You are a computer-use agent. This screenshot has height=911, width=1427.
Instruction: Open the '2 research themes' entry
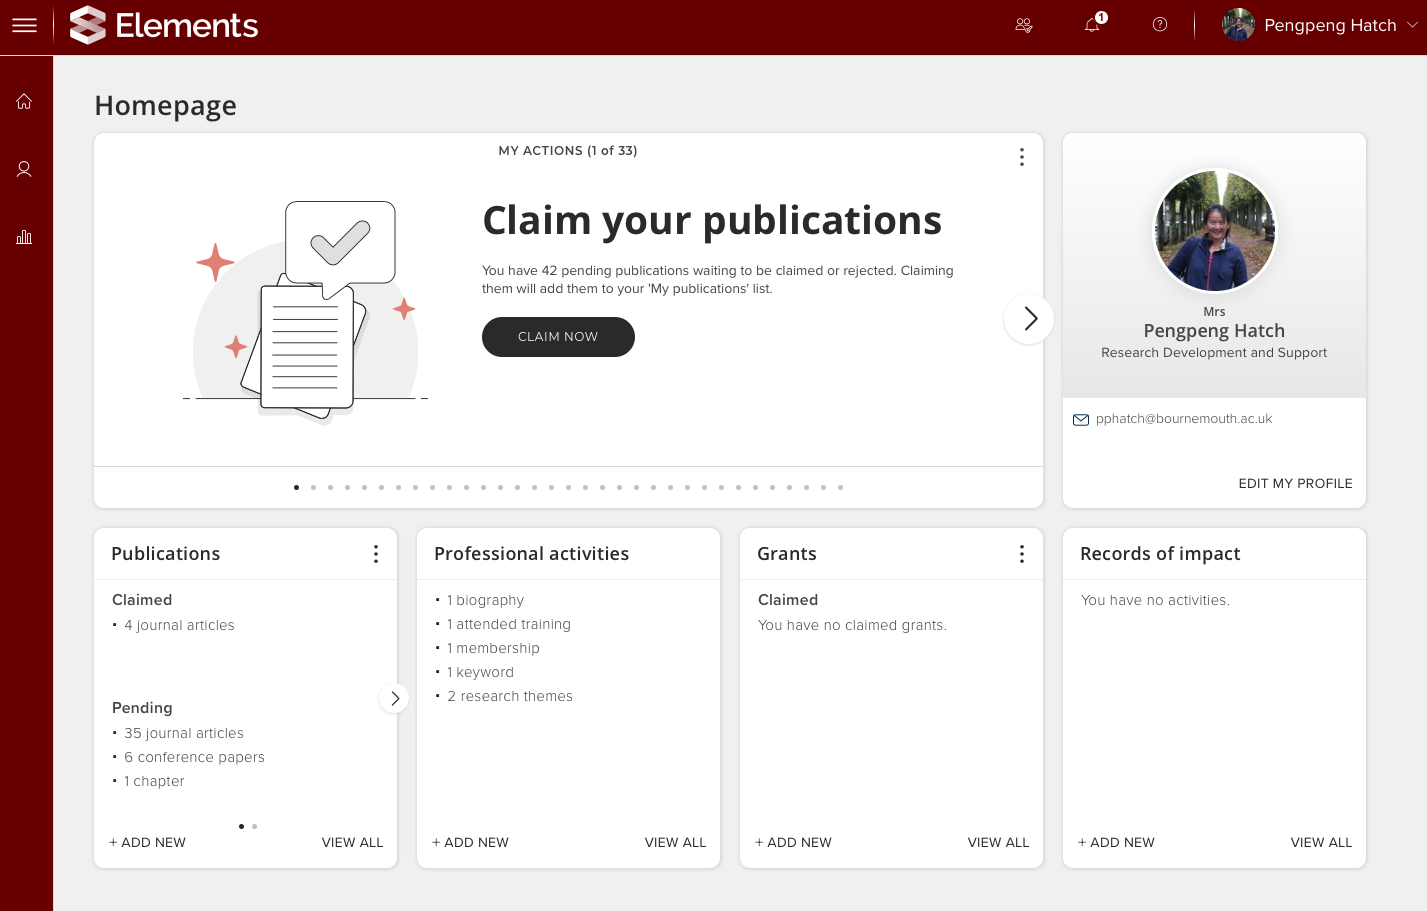coord(510,696)
